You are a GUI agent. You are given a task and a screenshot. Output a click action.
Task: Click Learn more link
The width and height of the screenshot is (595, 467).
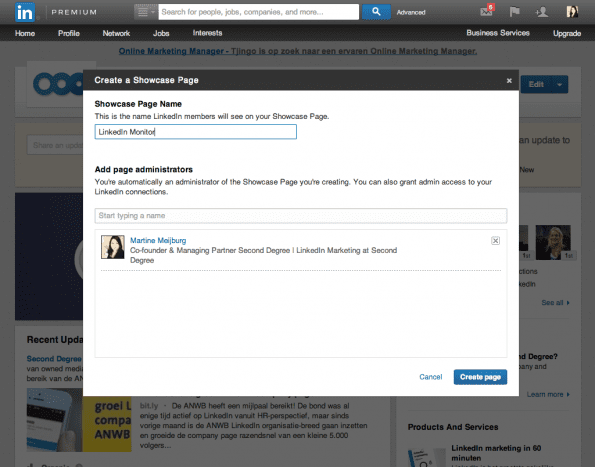[x=548, y=395]
